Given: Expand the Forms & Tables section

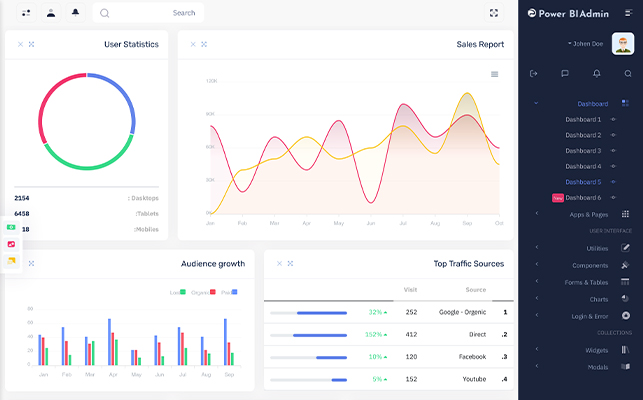Looking at the screenshot, I should [x=586, y=282].
